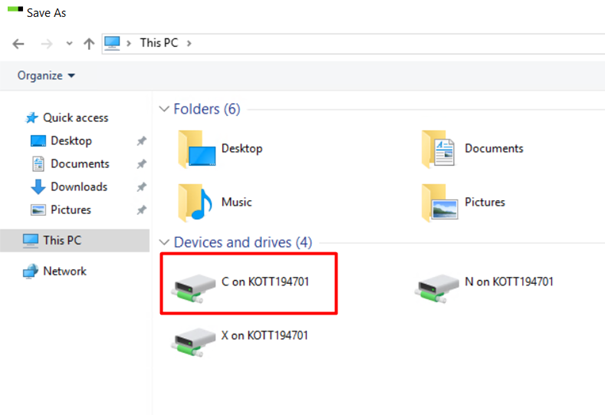
Task: Go up one folder level
Action: point(89,44)
